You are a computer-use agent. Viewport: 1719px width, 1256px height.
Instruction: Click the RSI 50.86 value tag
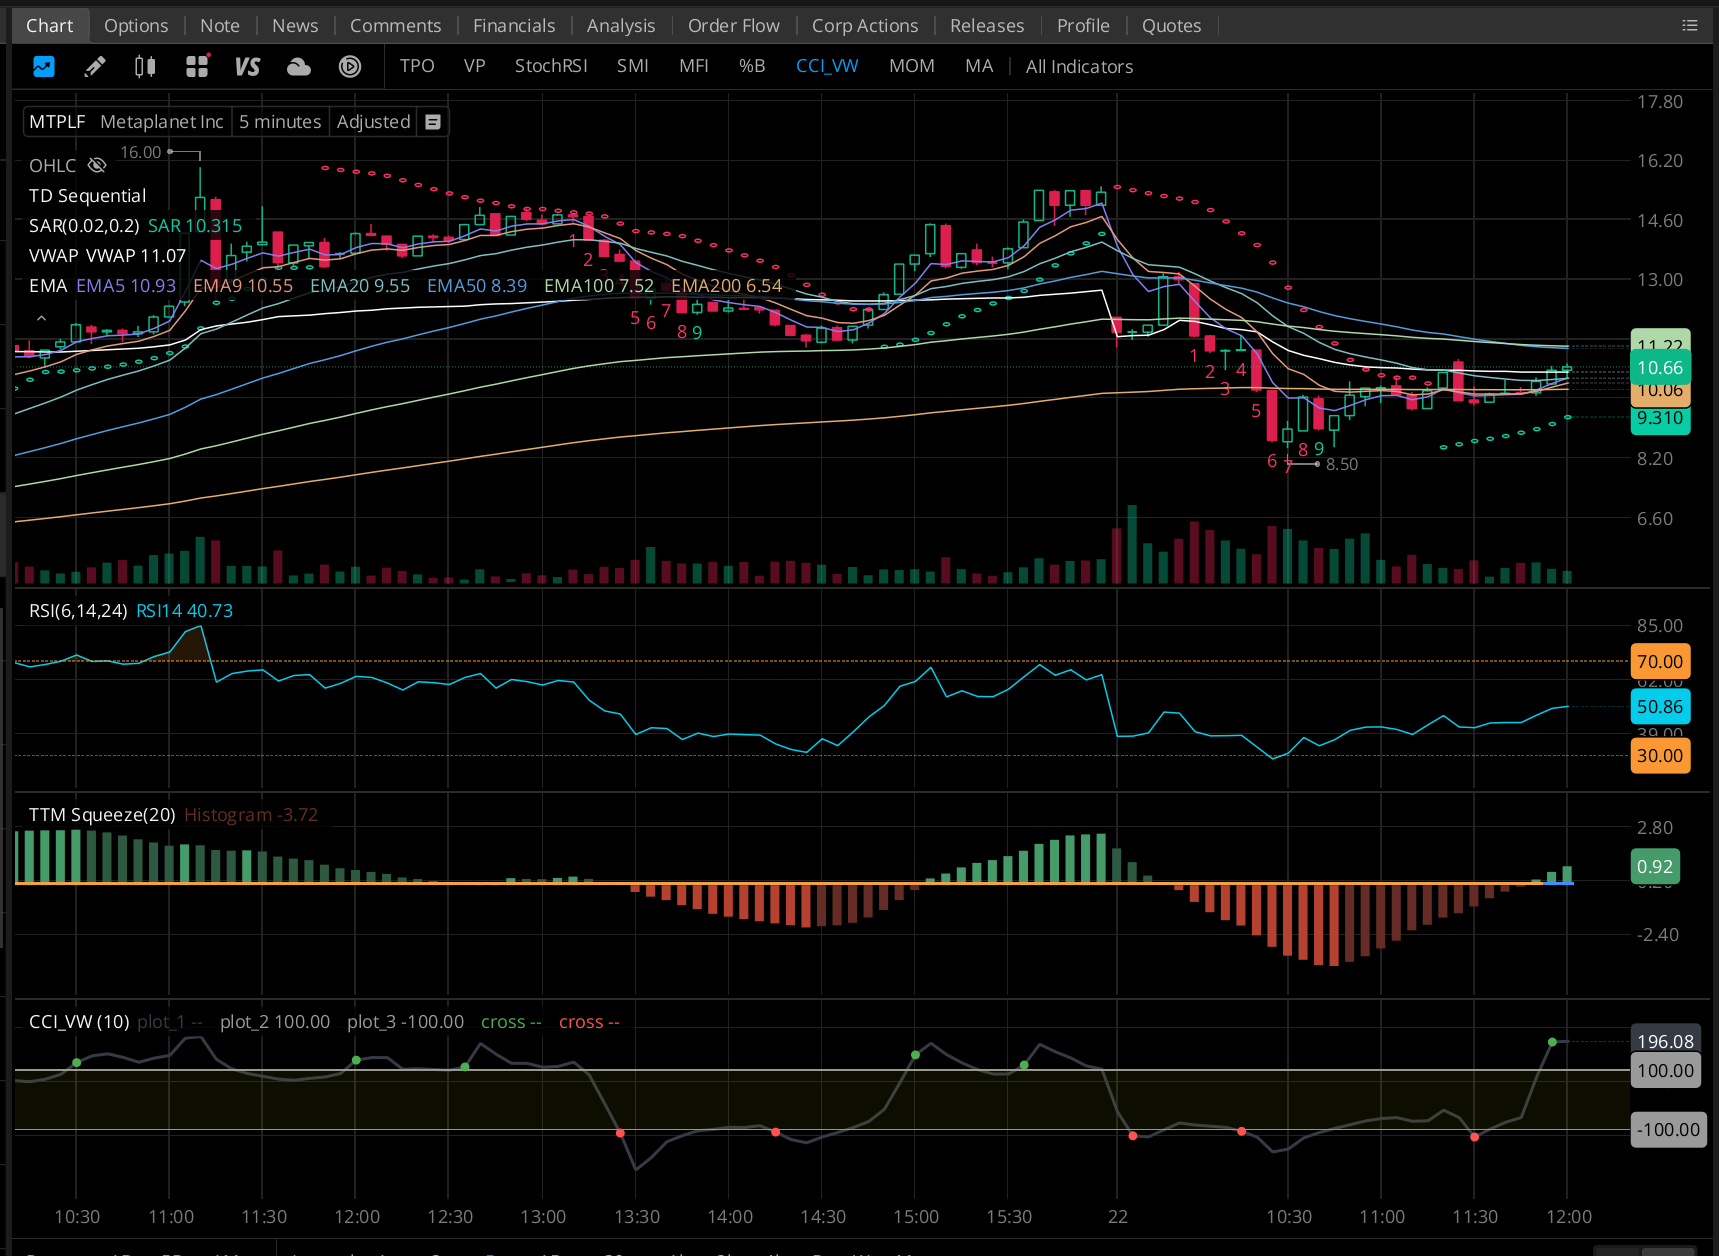coord(1660,707)
